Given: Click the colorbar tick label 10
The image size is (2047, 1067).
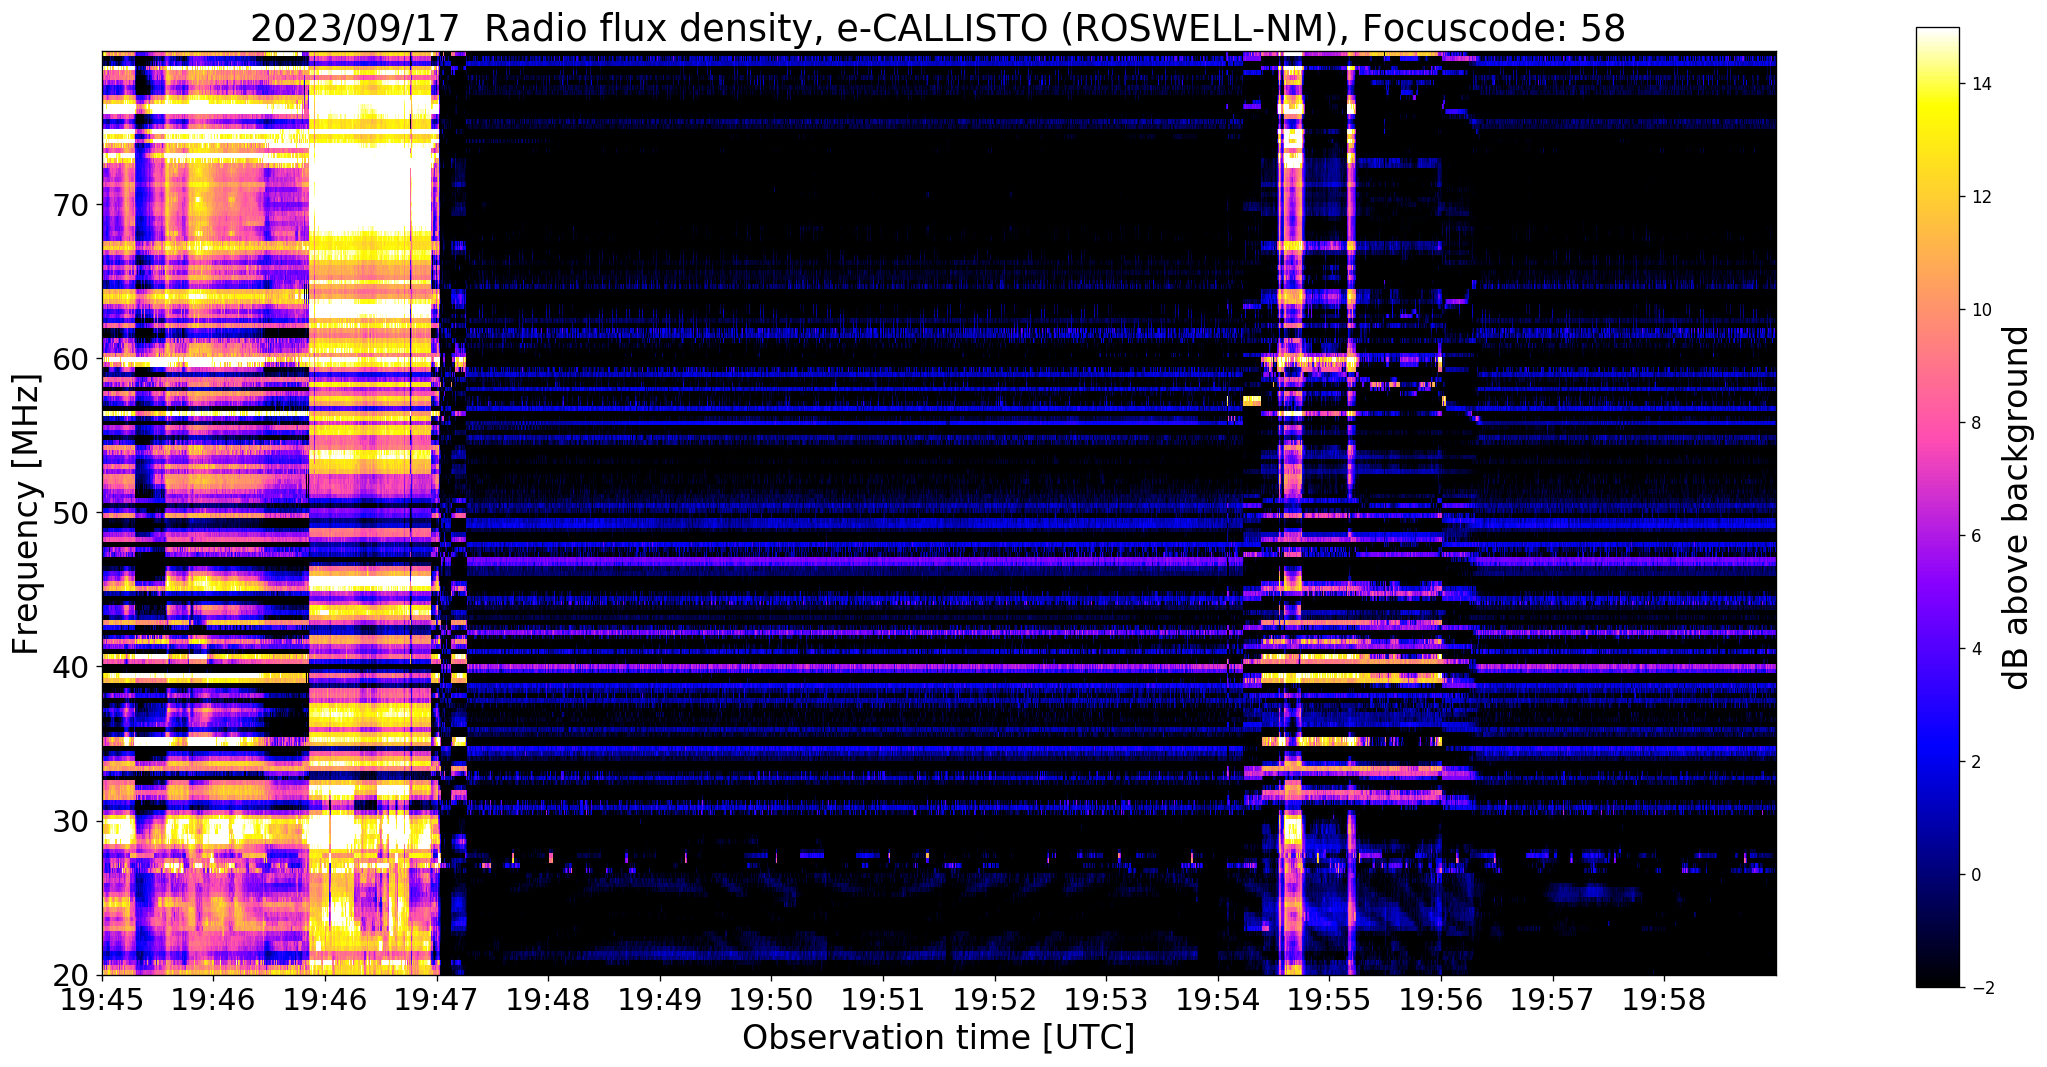Looking at the screenshot, I should point(1980,310).
